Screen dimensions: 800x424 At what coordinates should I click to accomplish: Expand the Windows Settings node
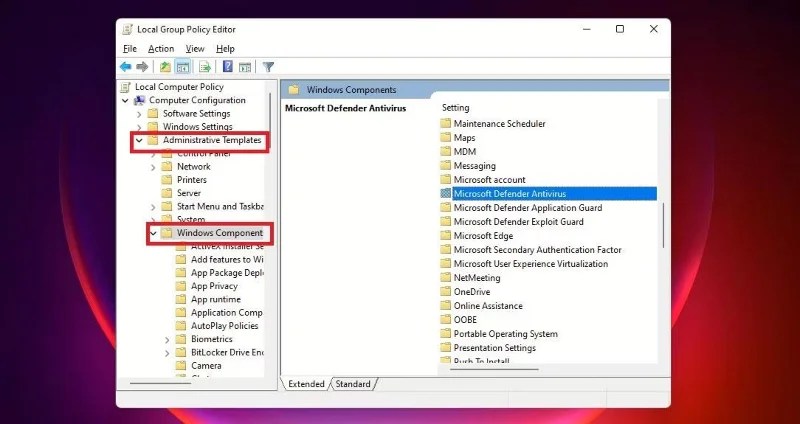click(x=139, y=127)
